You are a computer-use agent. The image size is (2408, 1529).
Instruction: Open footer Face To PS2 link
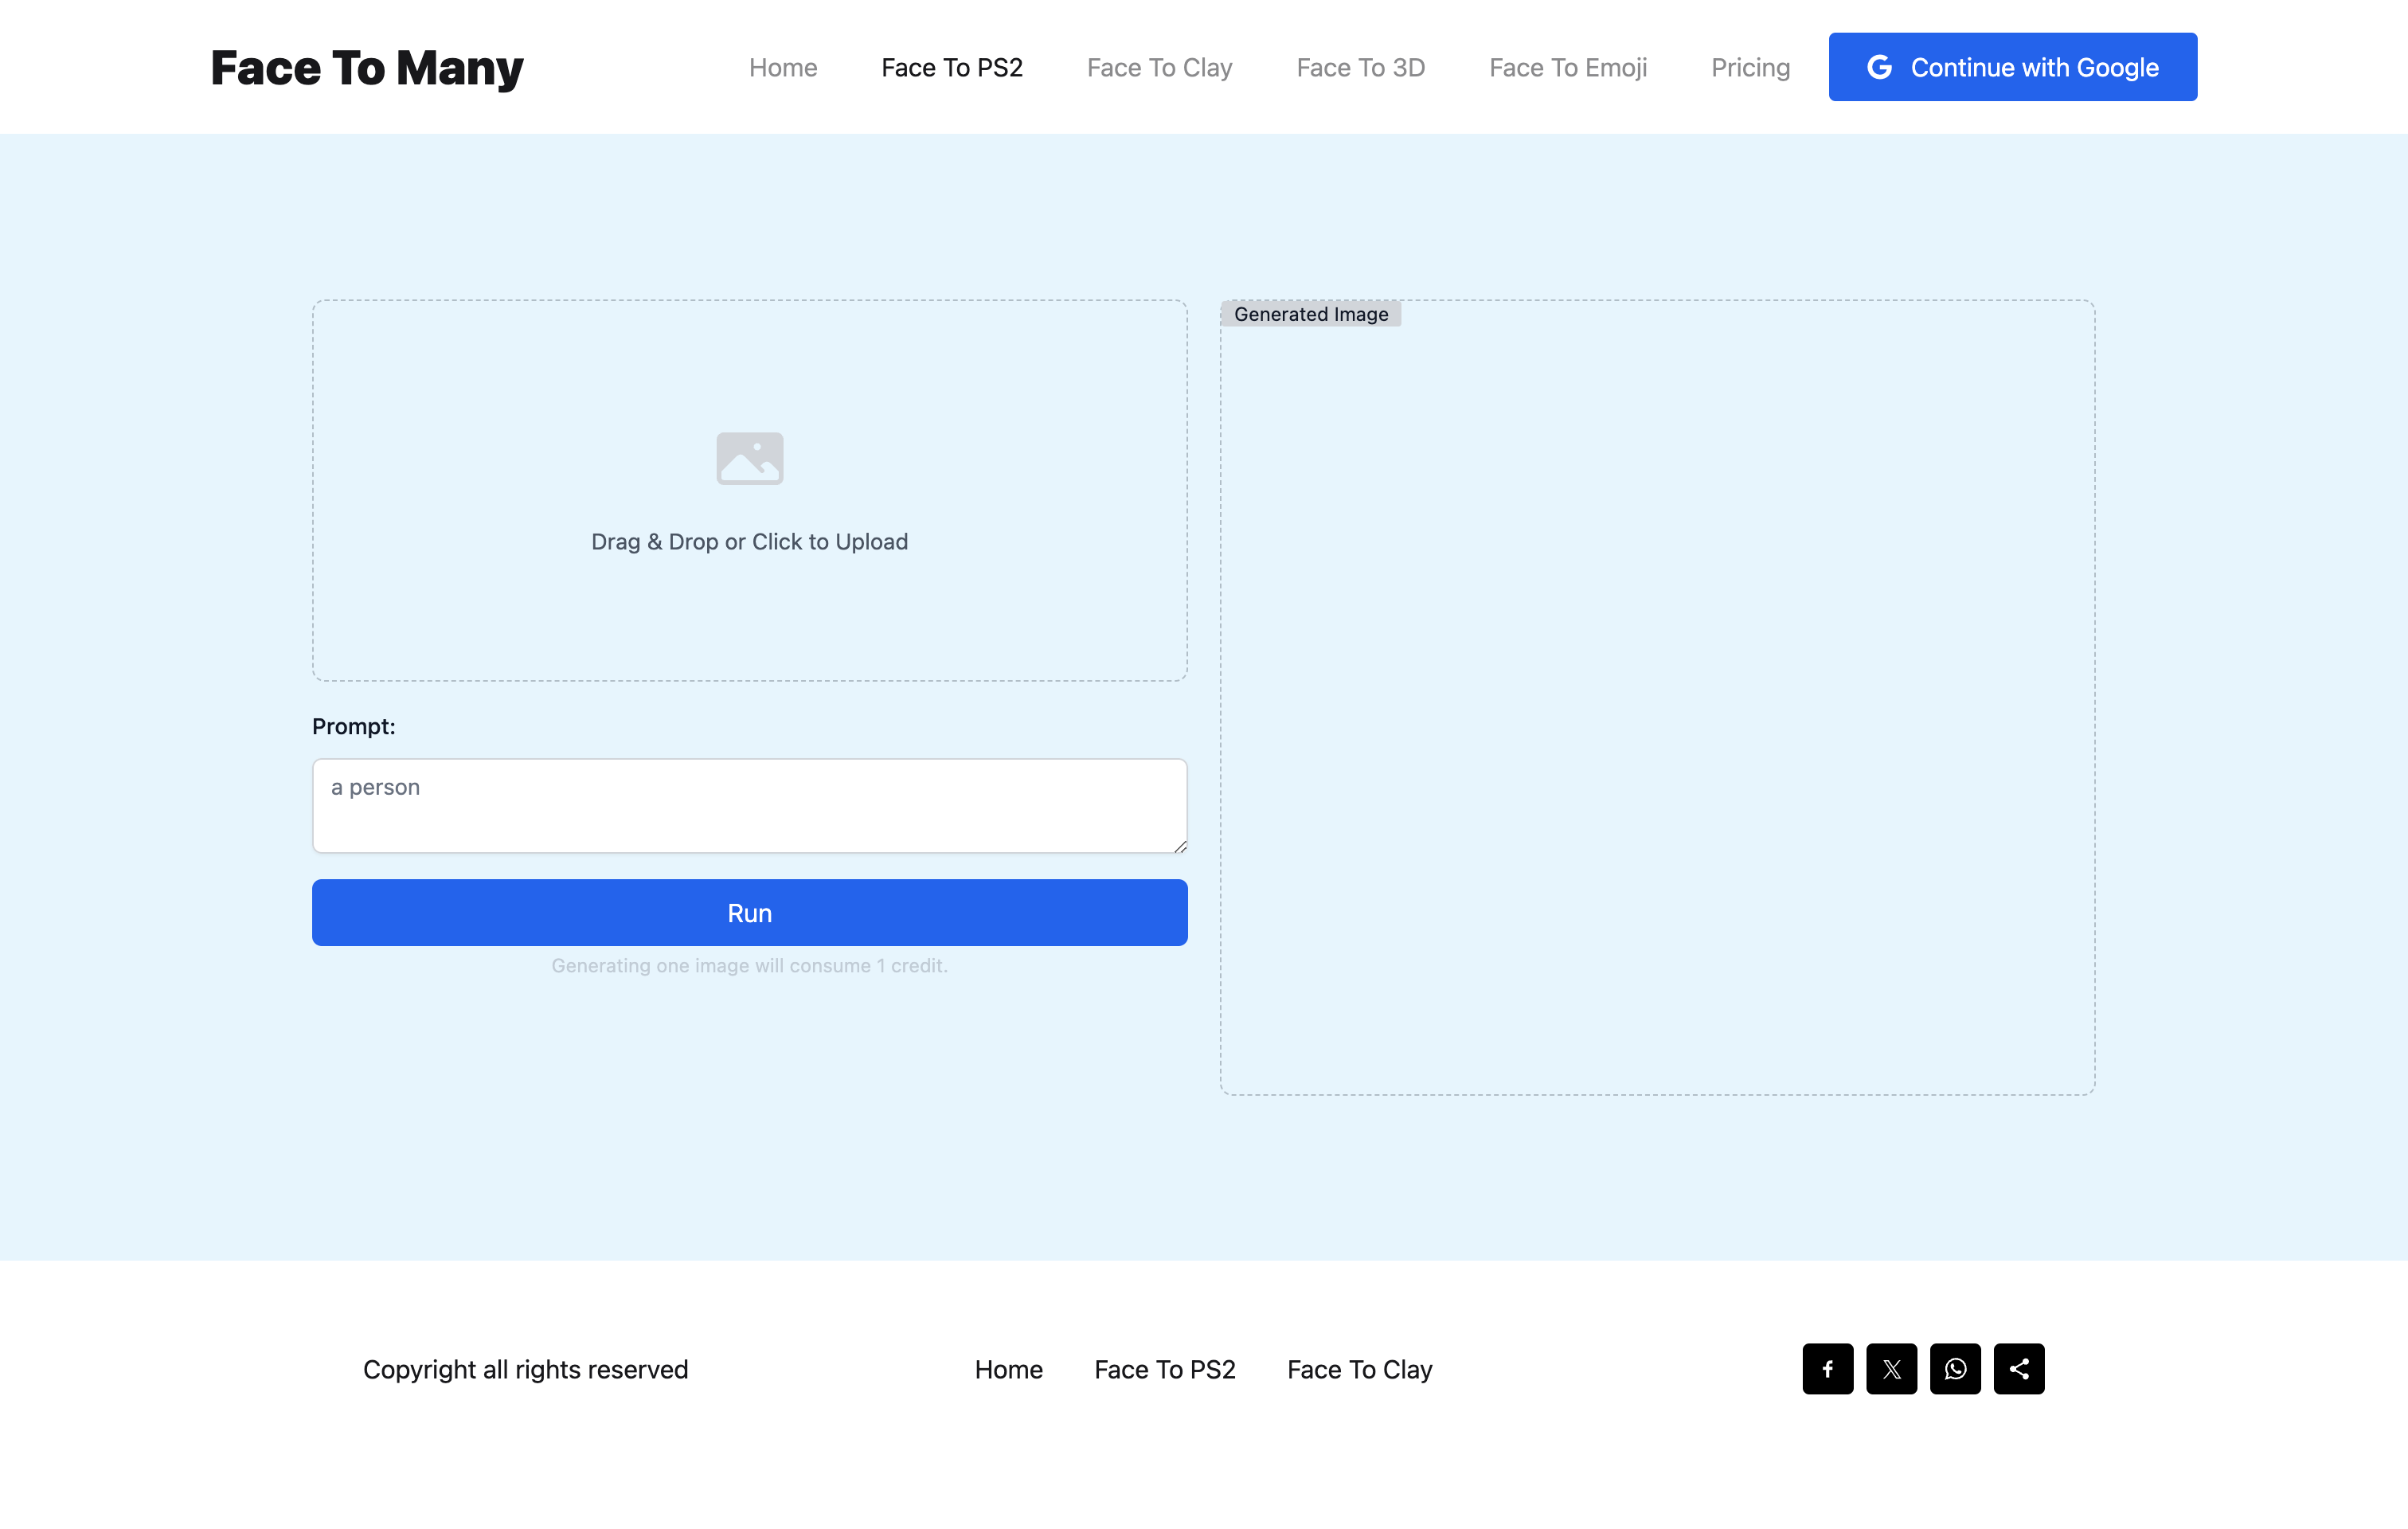[x=1164, y=1369]
